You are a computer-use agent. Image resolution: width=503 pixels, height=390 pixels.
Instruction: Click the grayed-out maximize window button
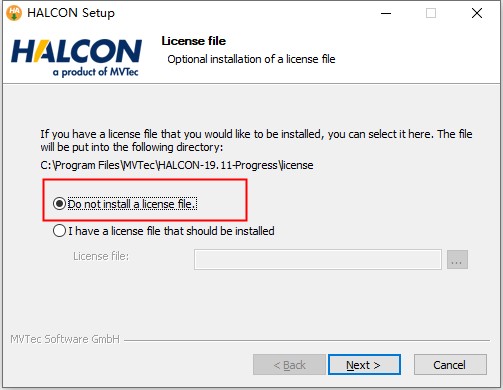tap(431, 13)
